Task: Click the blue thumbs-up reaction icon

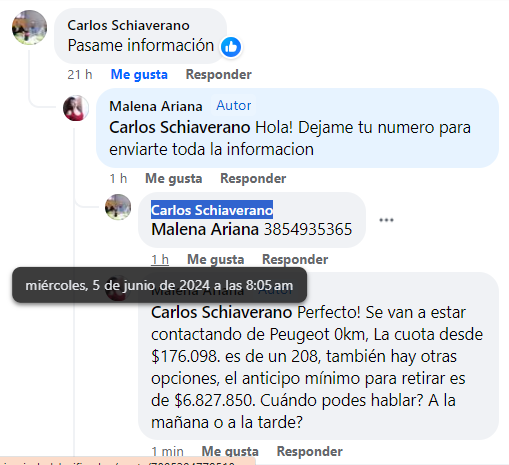Action: (x=231, y=47)
